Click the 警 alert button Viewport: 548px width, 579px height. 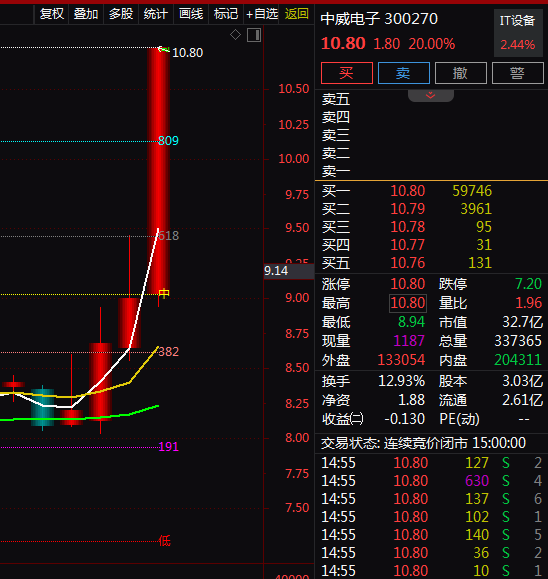pos(517,73)
